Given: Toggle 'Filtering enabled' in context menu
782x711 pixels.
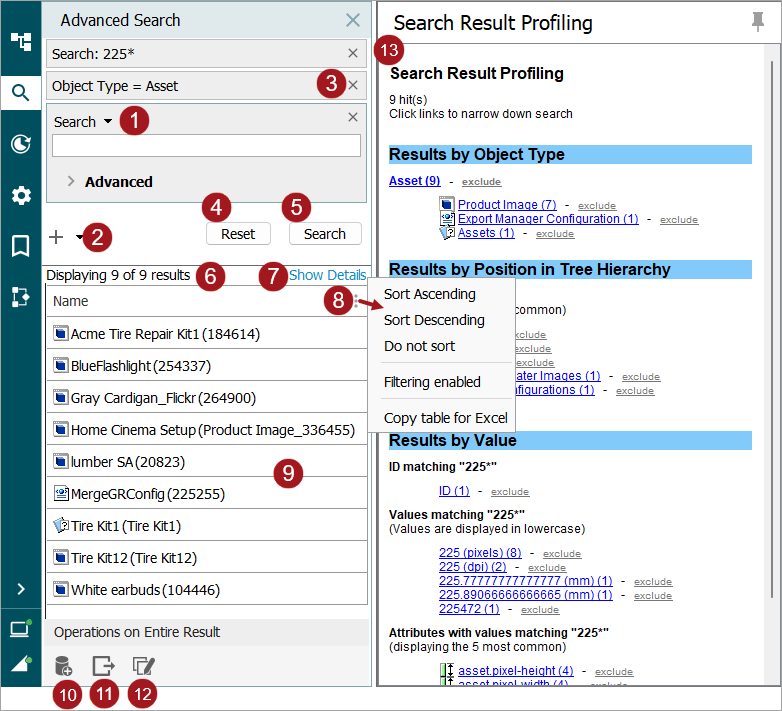Looking at the screenshot, I should click(432, 382).
